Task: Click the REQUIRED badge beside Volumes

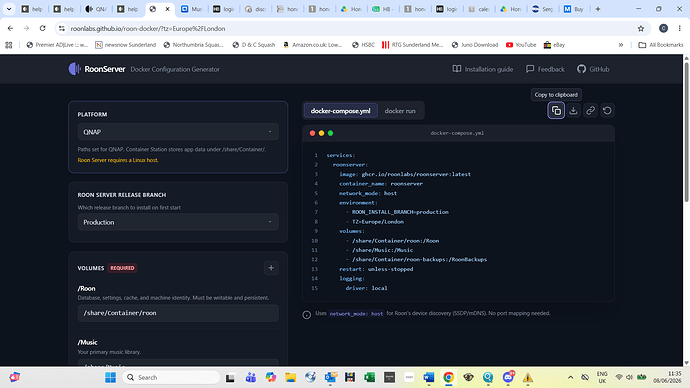Action: (x=122, y=268)
